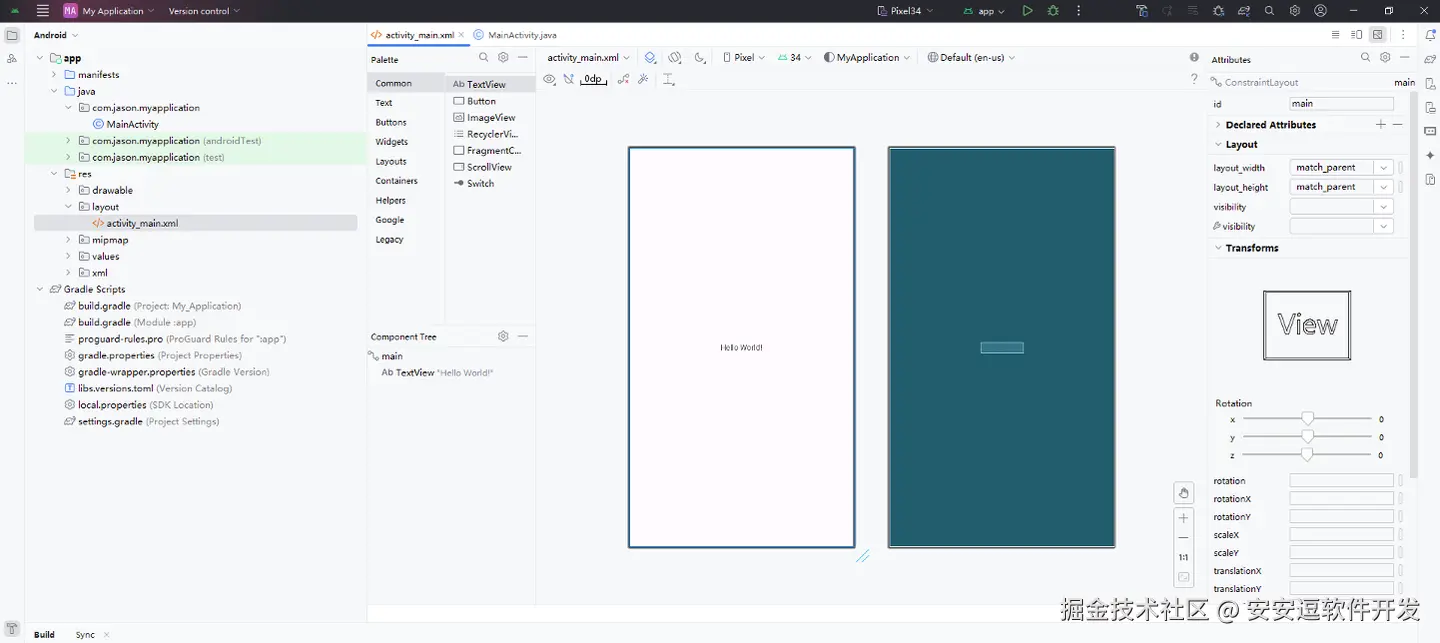Expand Declared Attributes section
The image size is (1440, 643).
[x=1218, y=125]
